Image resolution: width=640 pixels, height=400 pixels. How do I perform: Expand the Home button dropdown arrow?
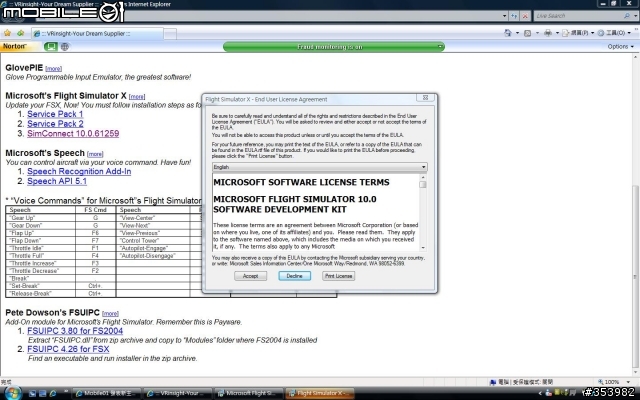517,33
